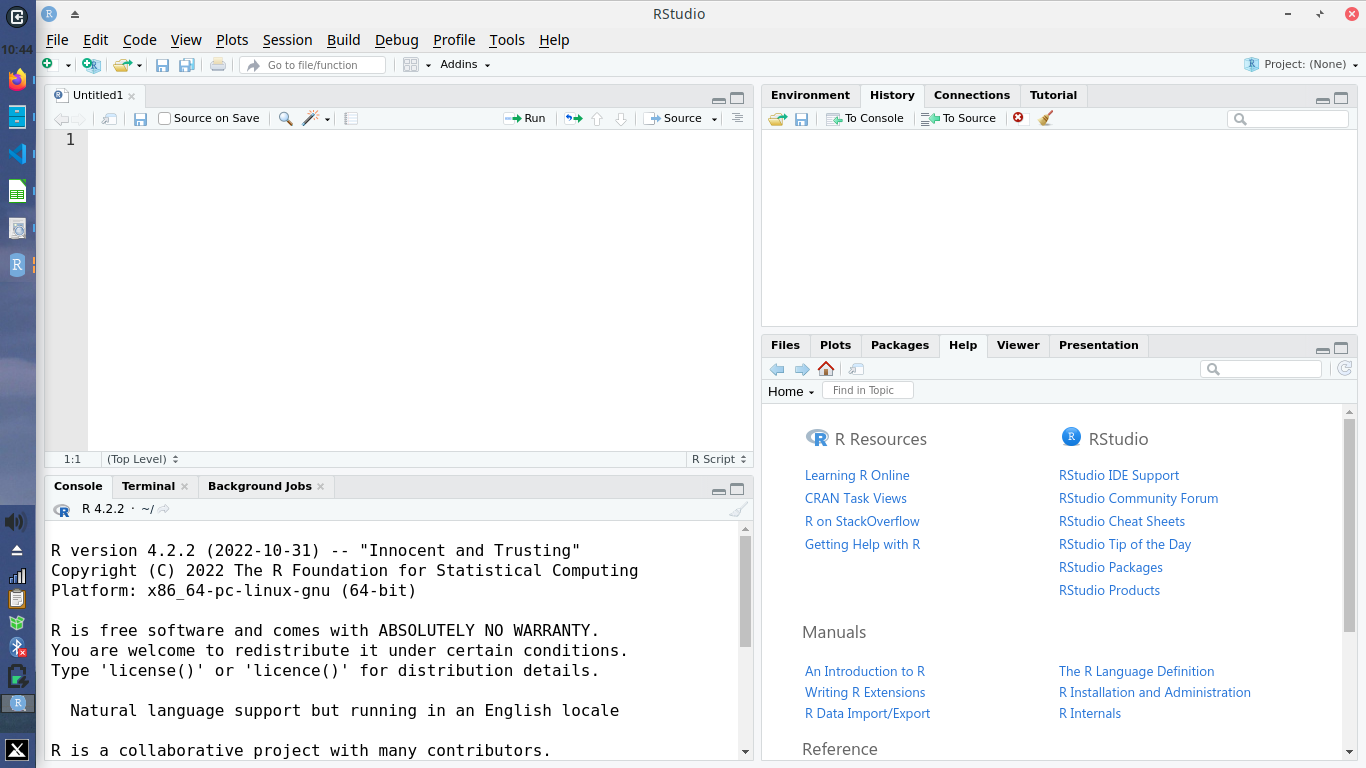Create a new project icon
Screen dimensions: 1366x768
[x=91, y=64]
